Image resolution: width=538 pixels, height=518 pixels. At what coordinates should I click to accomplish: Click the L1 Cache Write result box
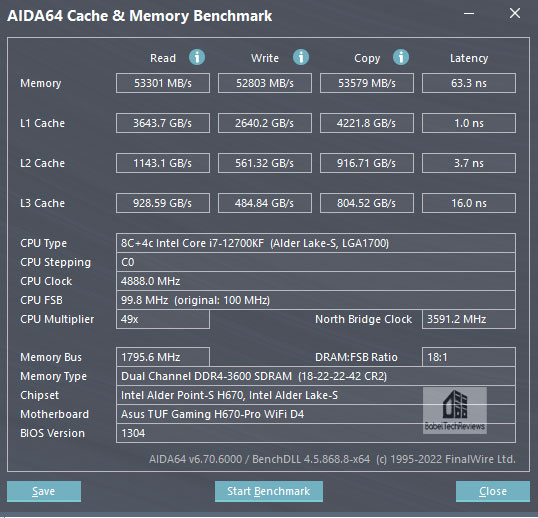tap(265, 123)
